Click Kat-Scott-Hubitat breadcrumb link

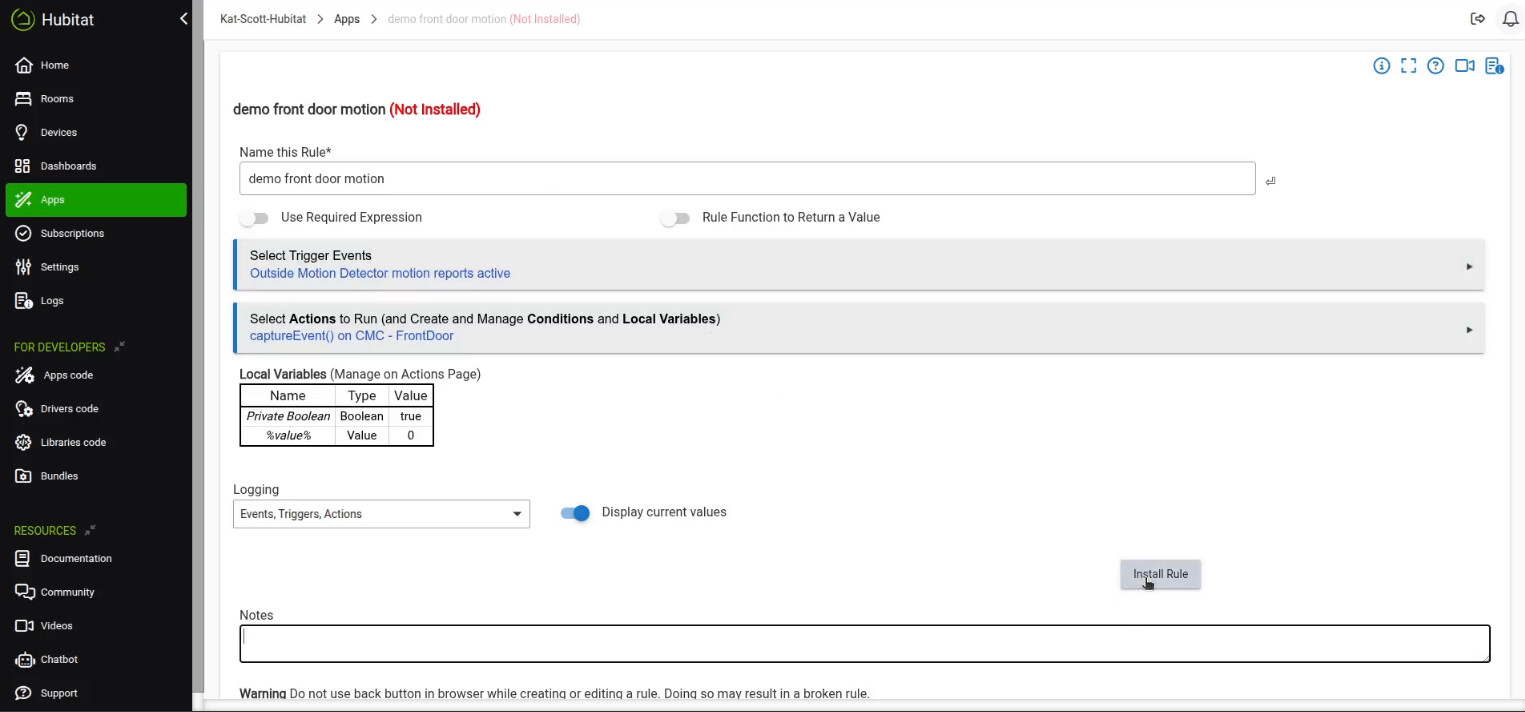263,19
